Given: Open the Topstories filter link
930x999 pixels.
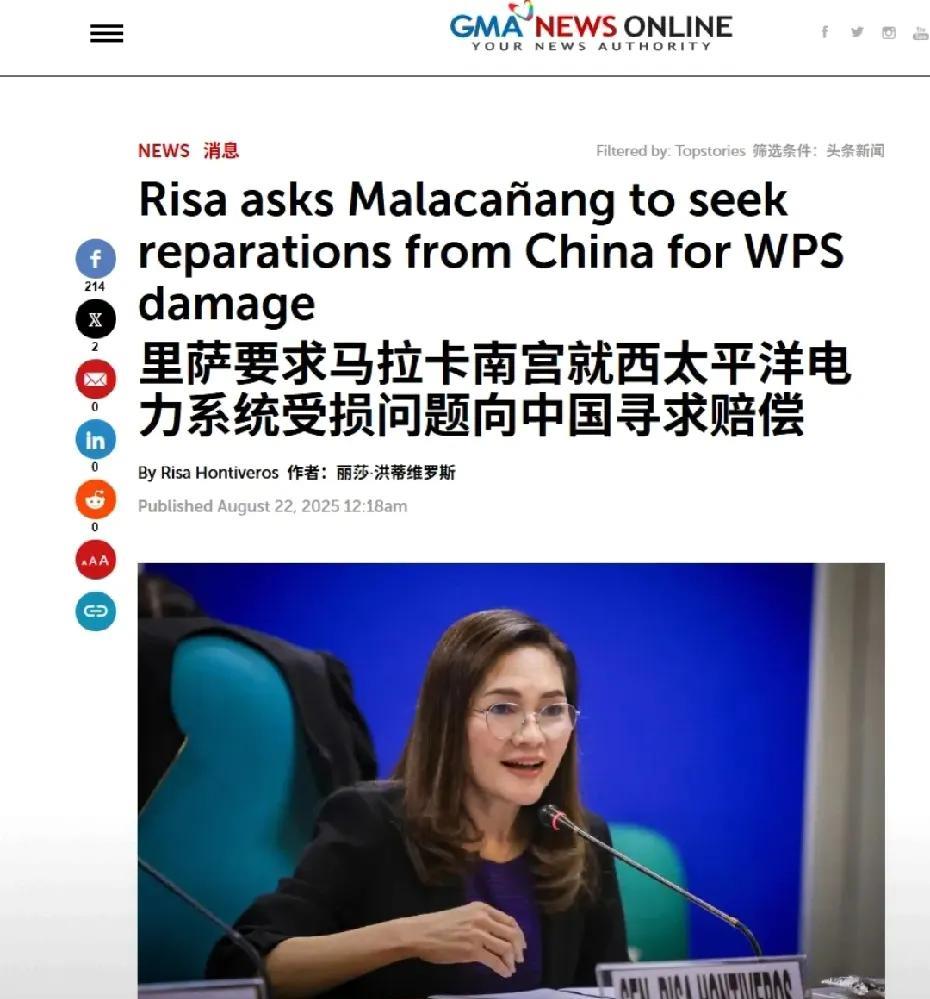Looking at the screenshot, I should click(710, 151).
